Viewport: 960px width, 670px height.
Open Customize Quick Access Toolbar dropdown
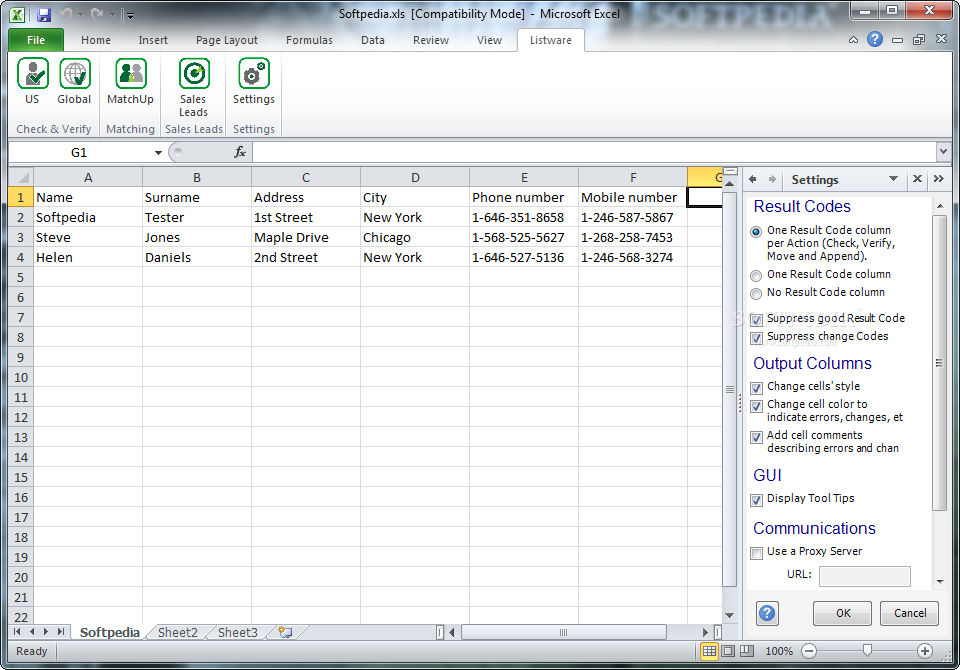click(130, 15)
